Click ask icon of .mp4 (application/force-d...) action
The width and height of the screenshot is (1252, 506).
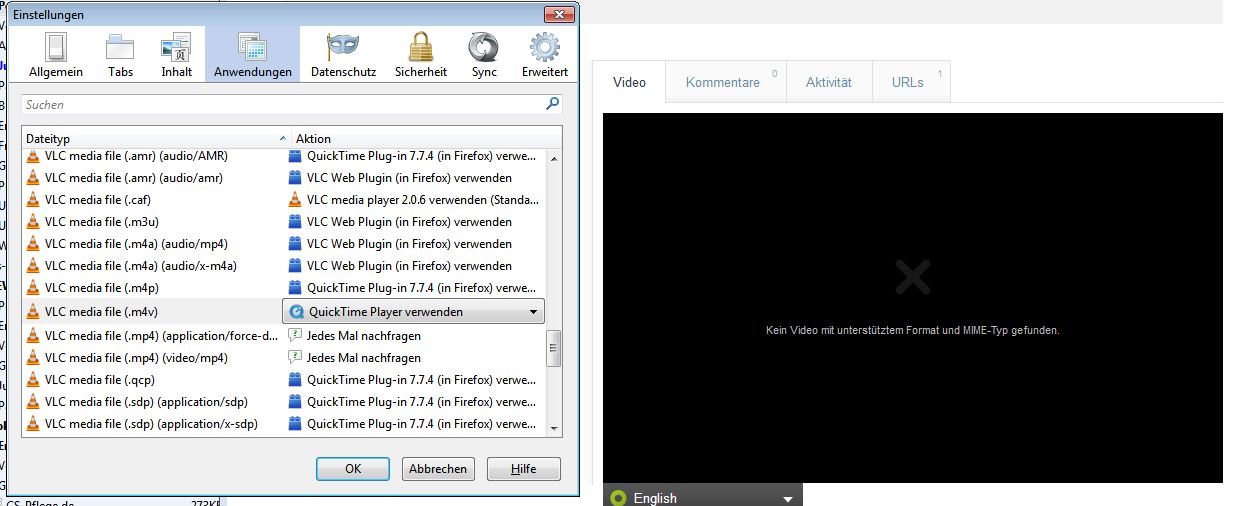click(x=295, y=336)
